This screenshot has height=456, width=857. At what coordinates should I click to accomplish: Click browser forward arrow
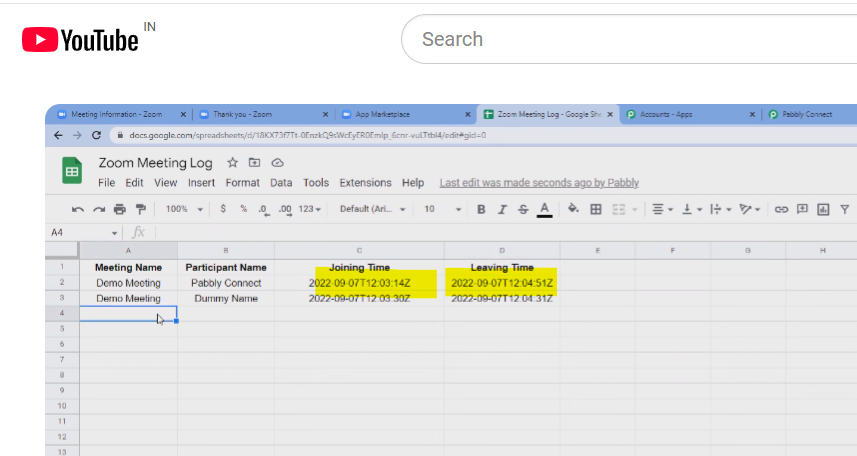[77, 135]
